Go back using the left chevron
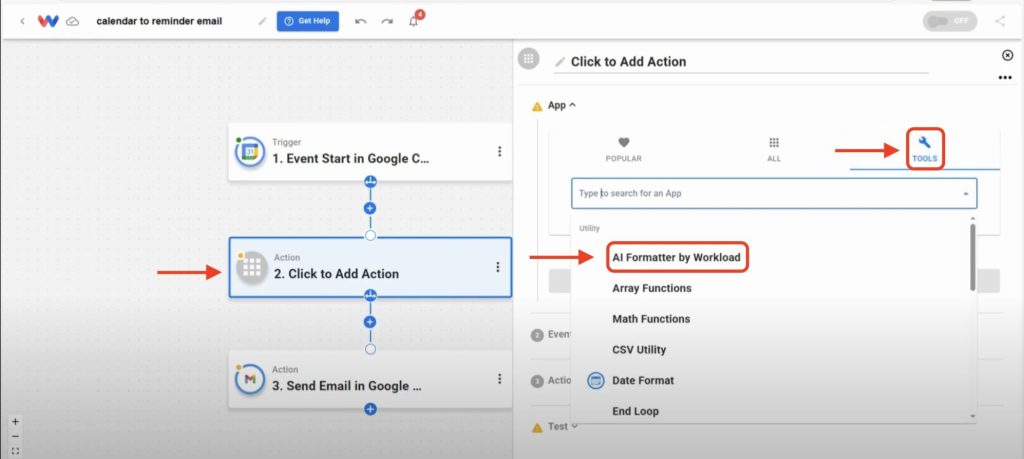This screenshot has height=459, width=1024. 22,21
